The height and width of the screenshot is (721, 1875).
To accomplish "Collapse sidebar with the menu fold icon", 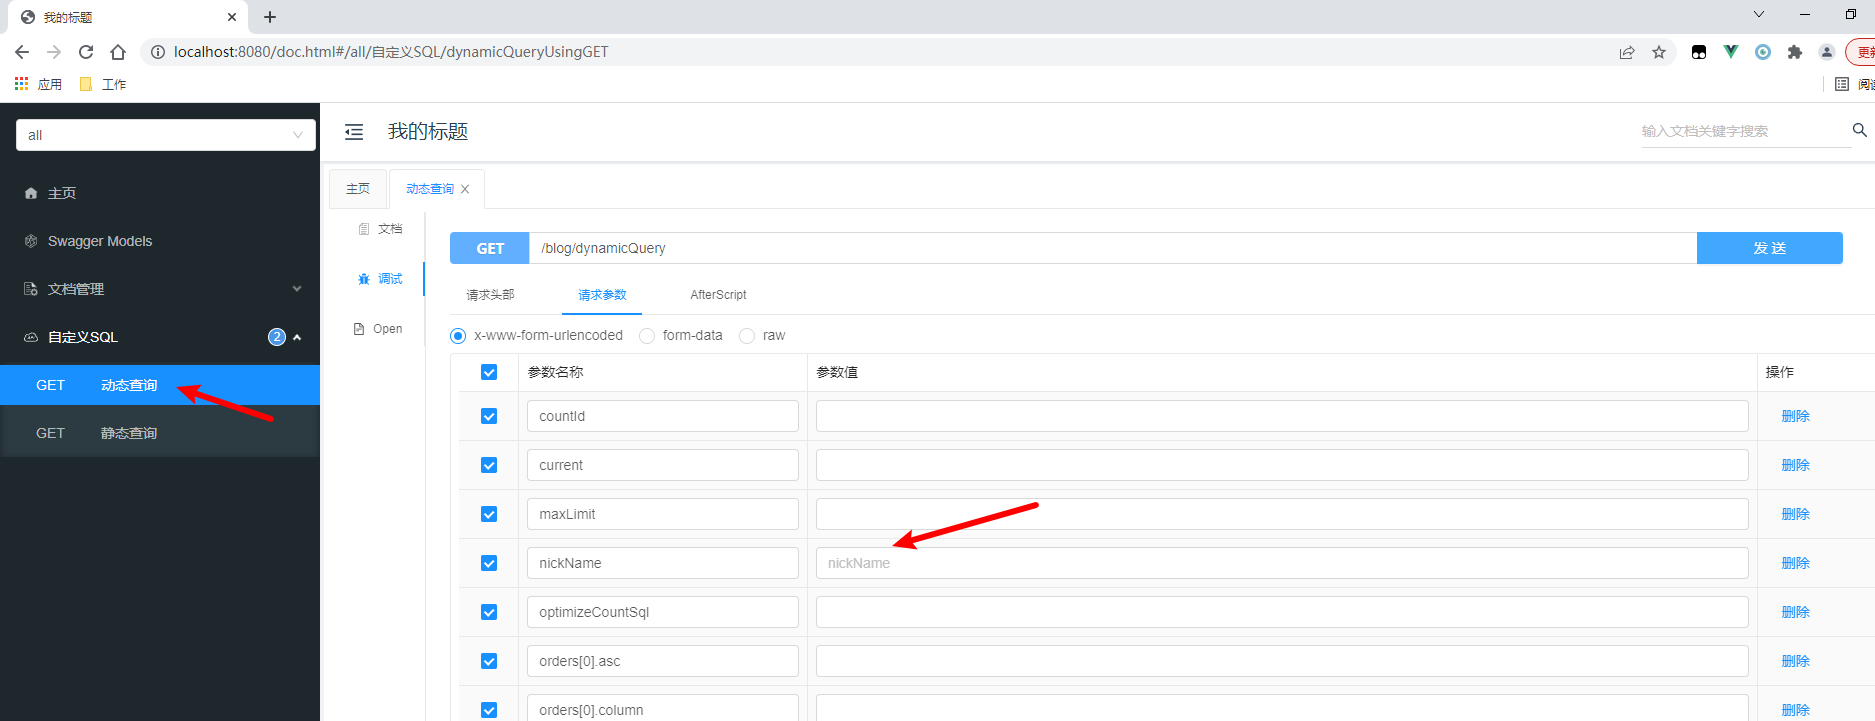I will (354, 132).
